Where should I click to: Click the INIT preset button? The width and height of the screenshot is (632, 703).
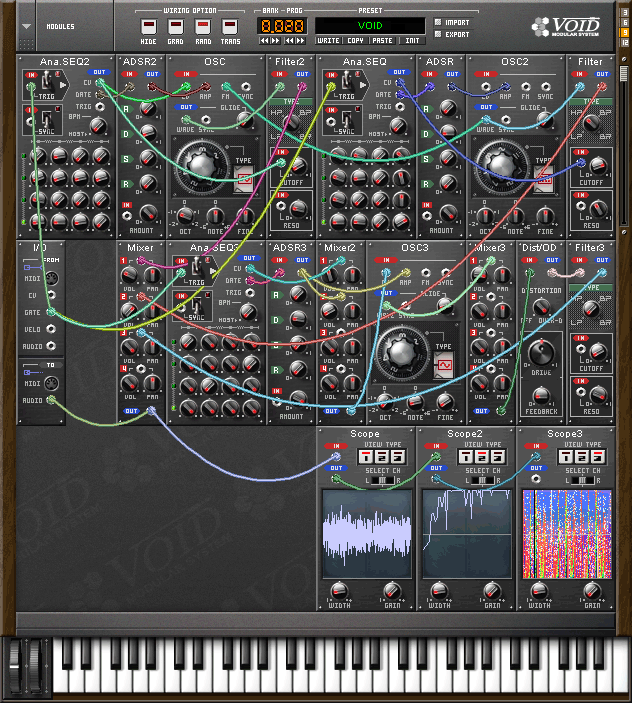tap(412, 40)
